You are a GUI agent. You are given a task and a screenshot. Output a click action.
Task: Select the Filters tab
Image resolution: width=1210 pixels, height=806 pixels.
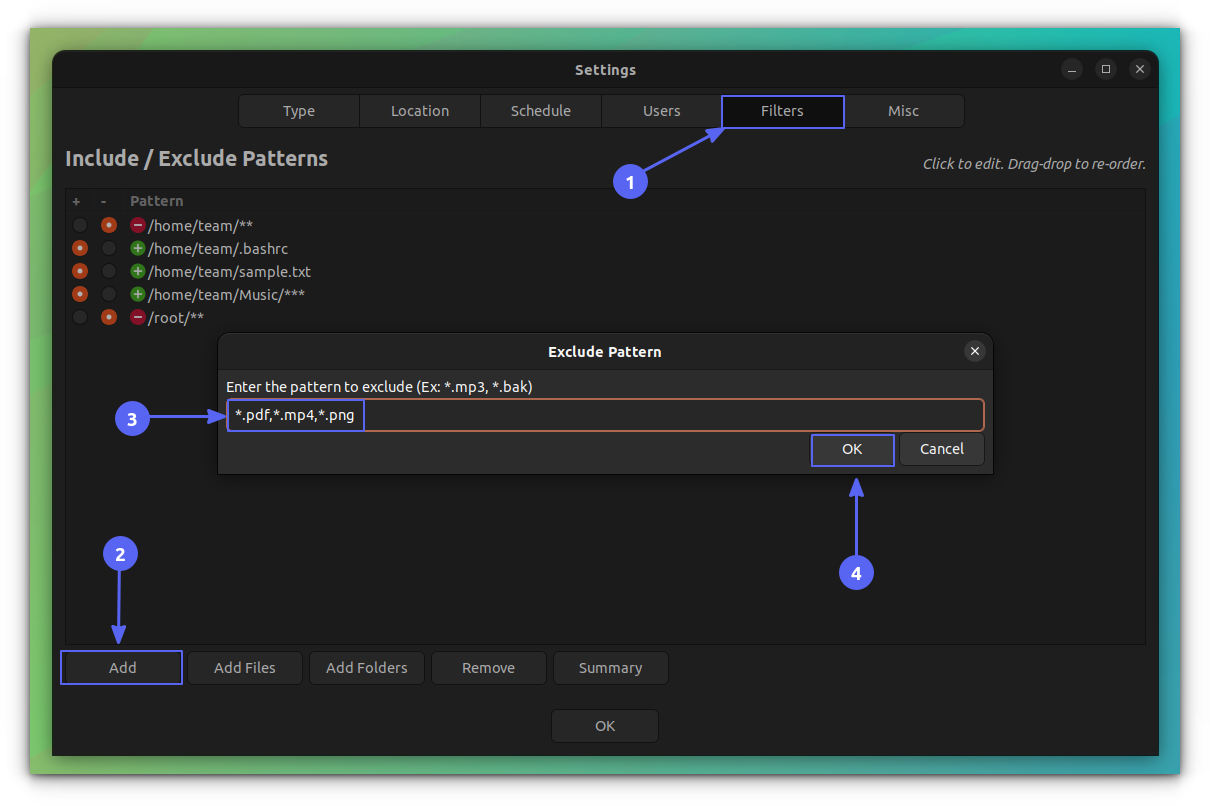(x=783, y=111)
